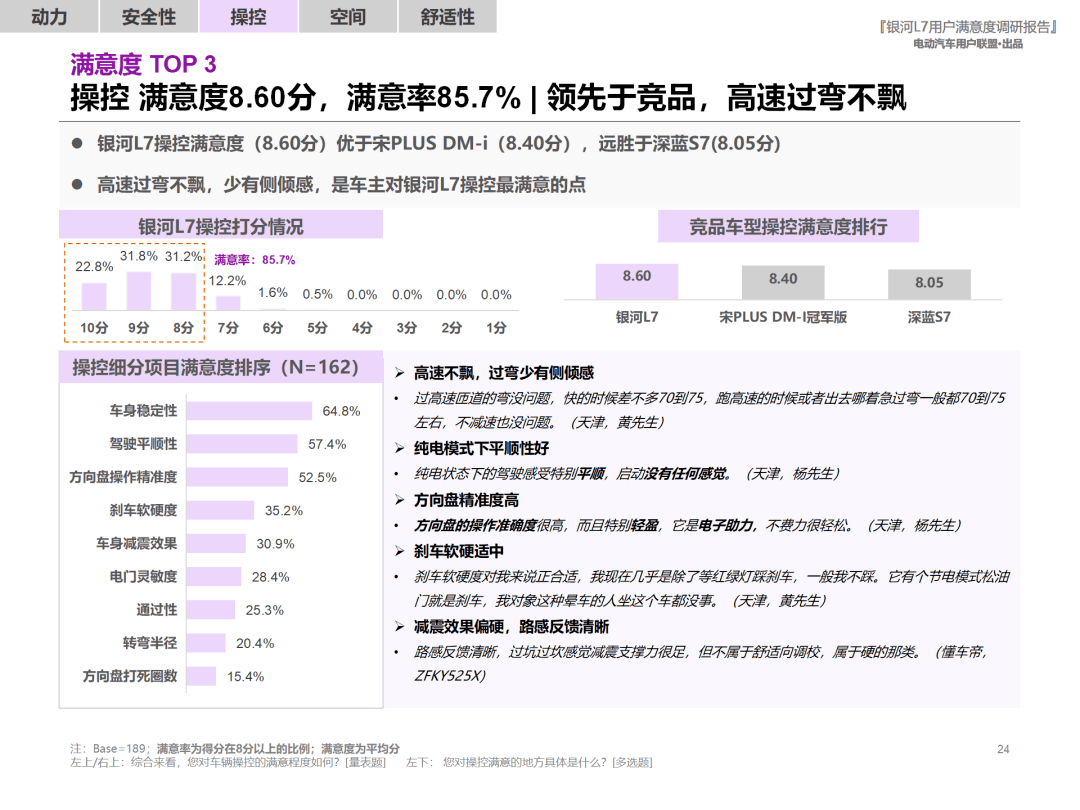Image resolution: width=1080 pixels, height=810 pixels.
Task: Click the 刹车软硬适中 heading
Action: (459, 551)
